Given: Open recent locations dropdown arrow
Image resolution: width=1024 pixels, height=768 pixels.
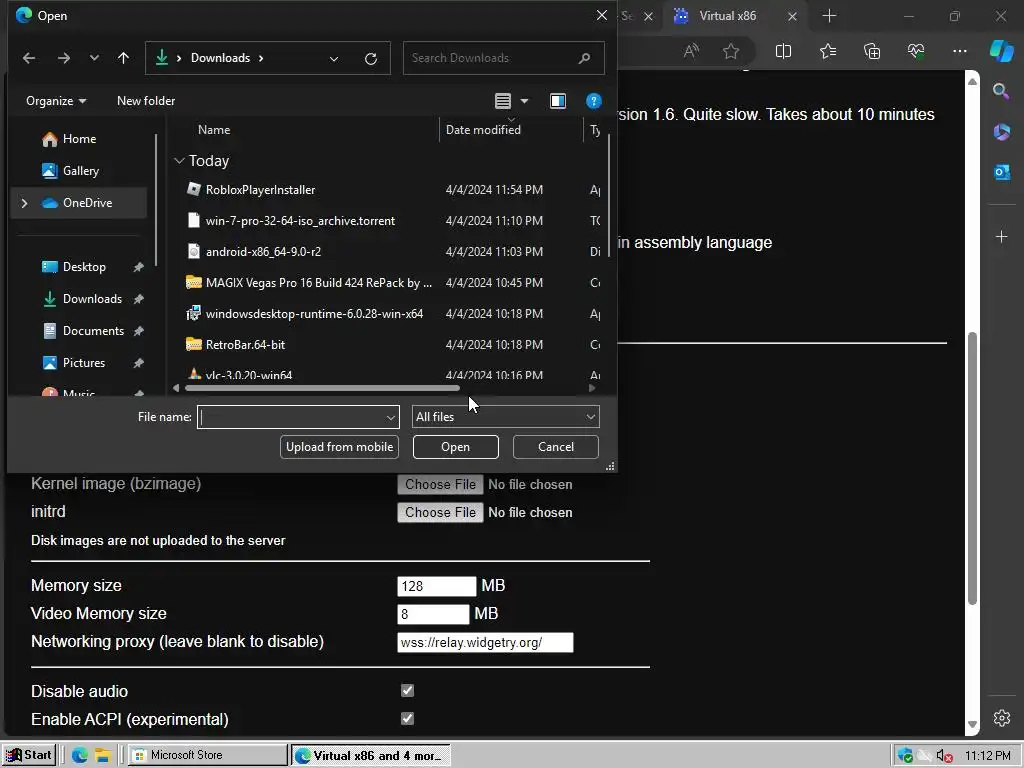Looking at the screenshot, I should click(94, 58).
